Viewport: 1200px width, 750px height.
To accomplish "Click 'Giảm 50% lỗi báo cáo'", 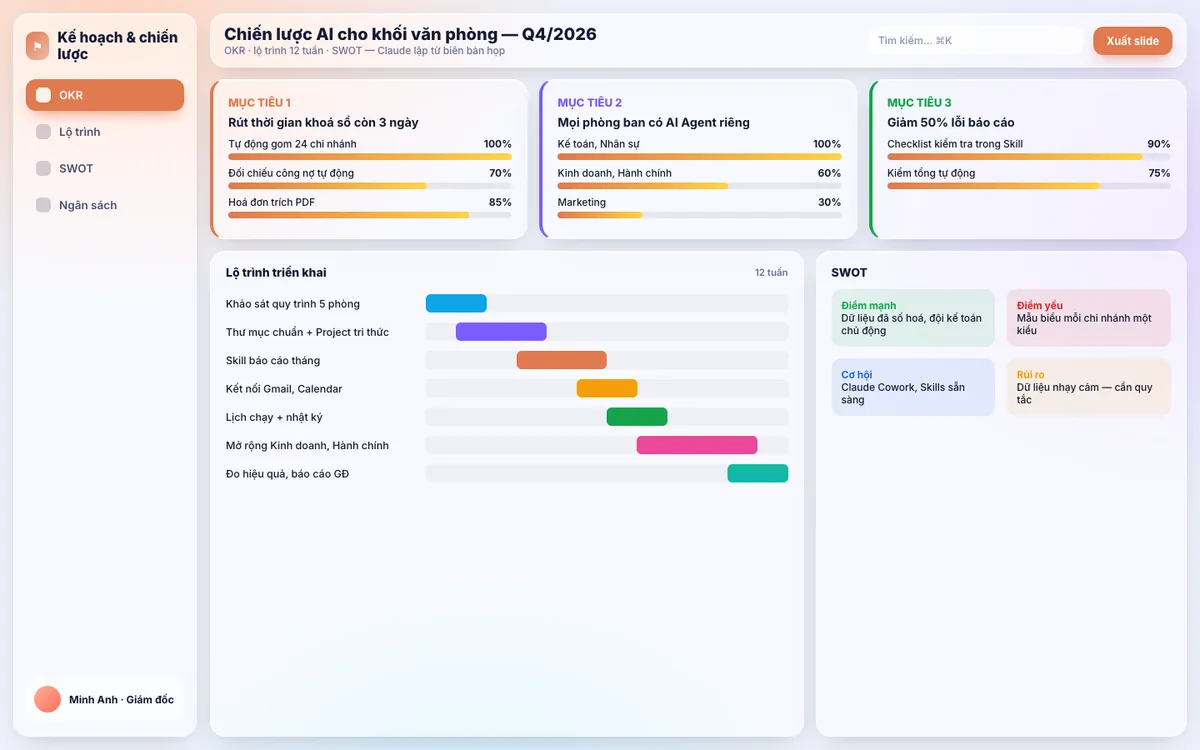I will pos(951,122).
